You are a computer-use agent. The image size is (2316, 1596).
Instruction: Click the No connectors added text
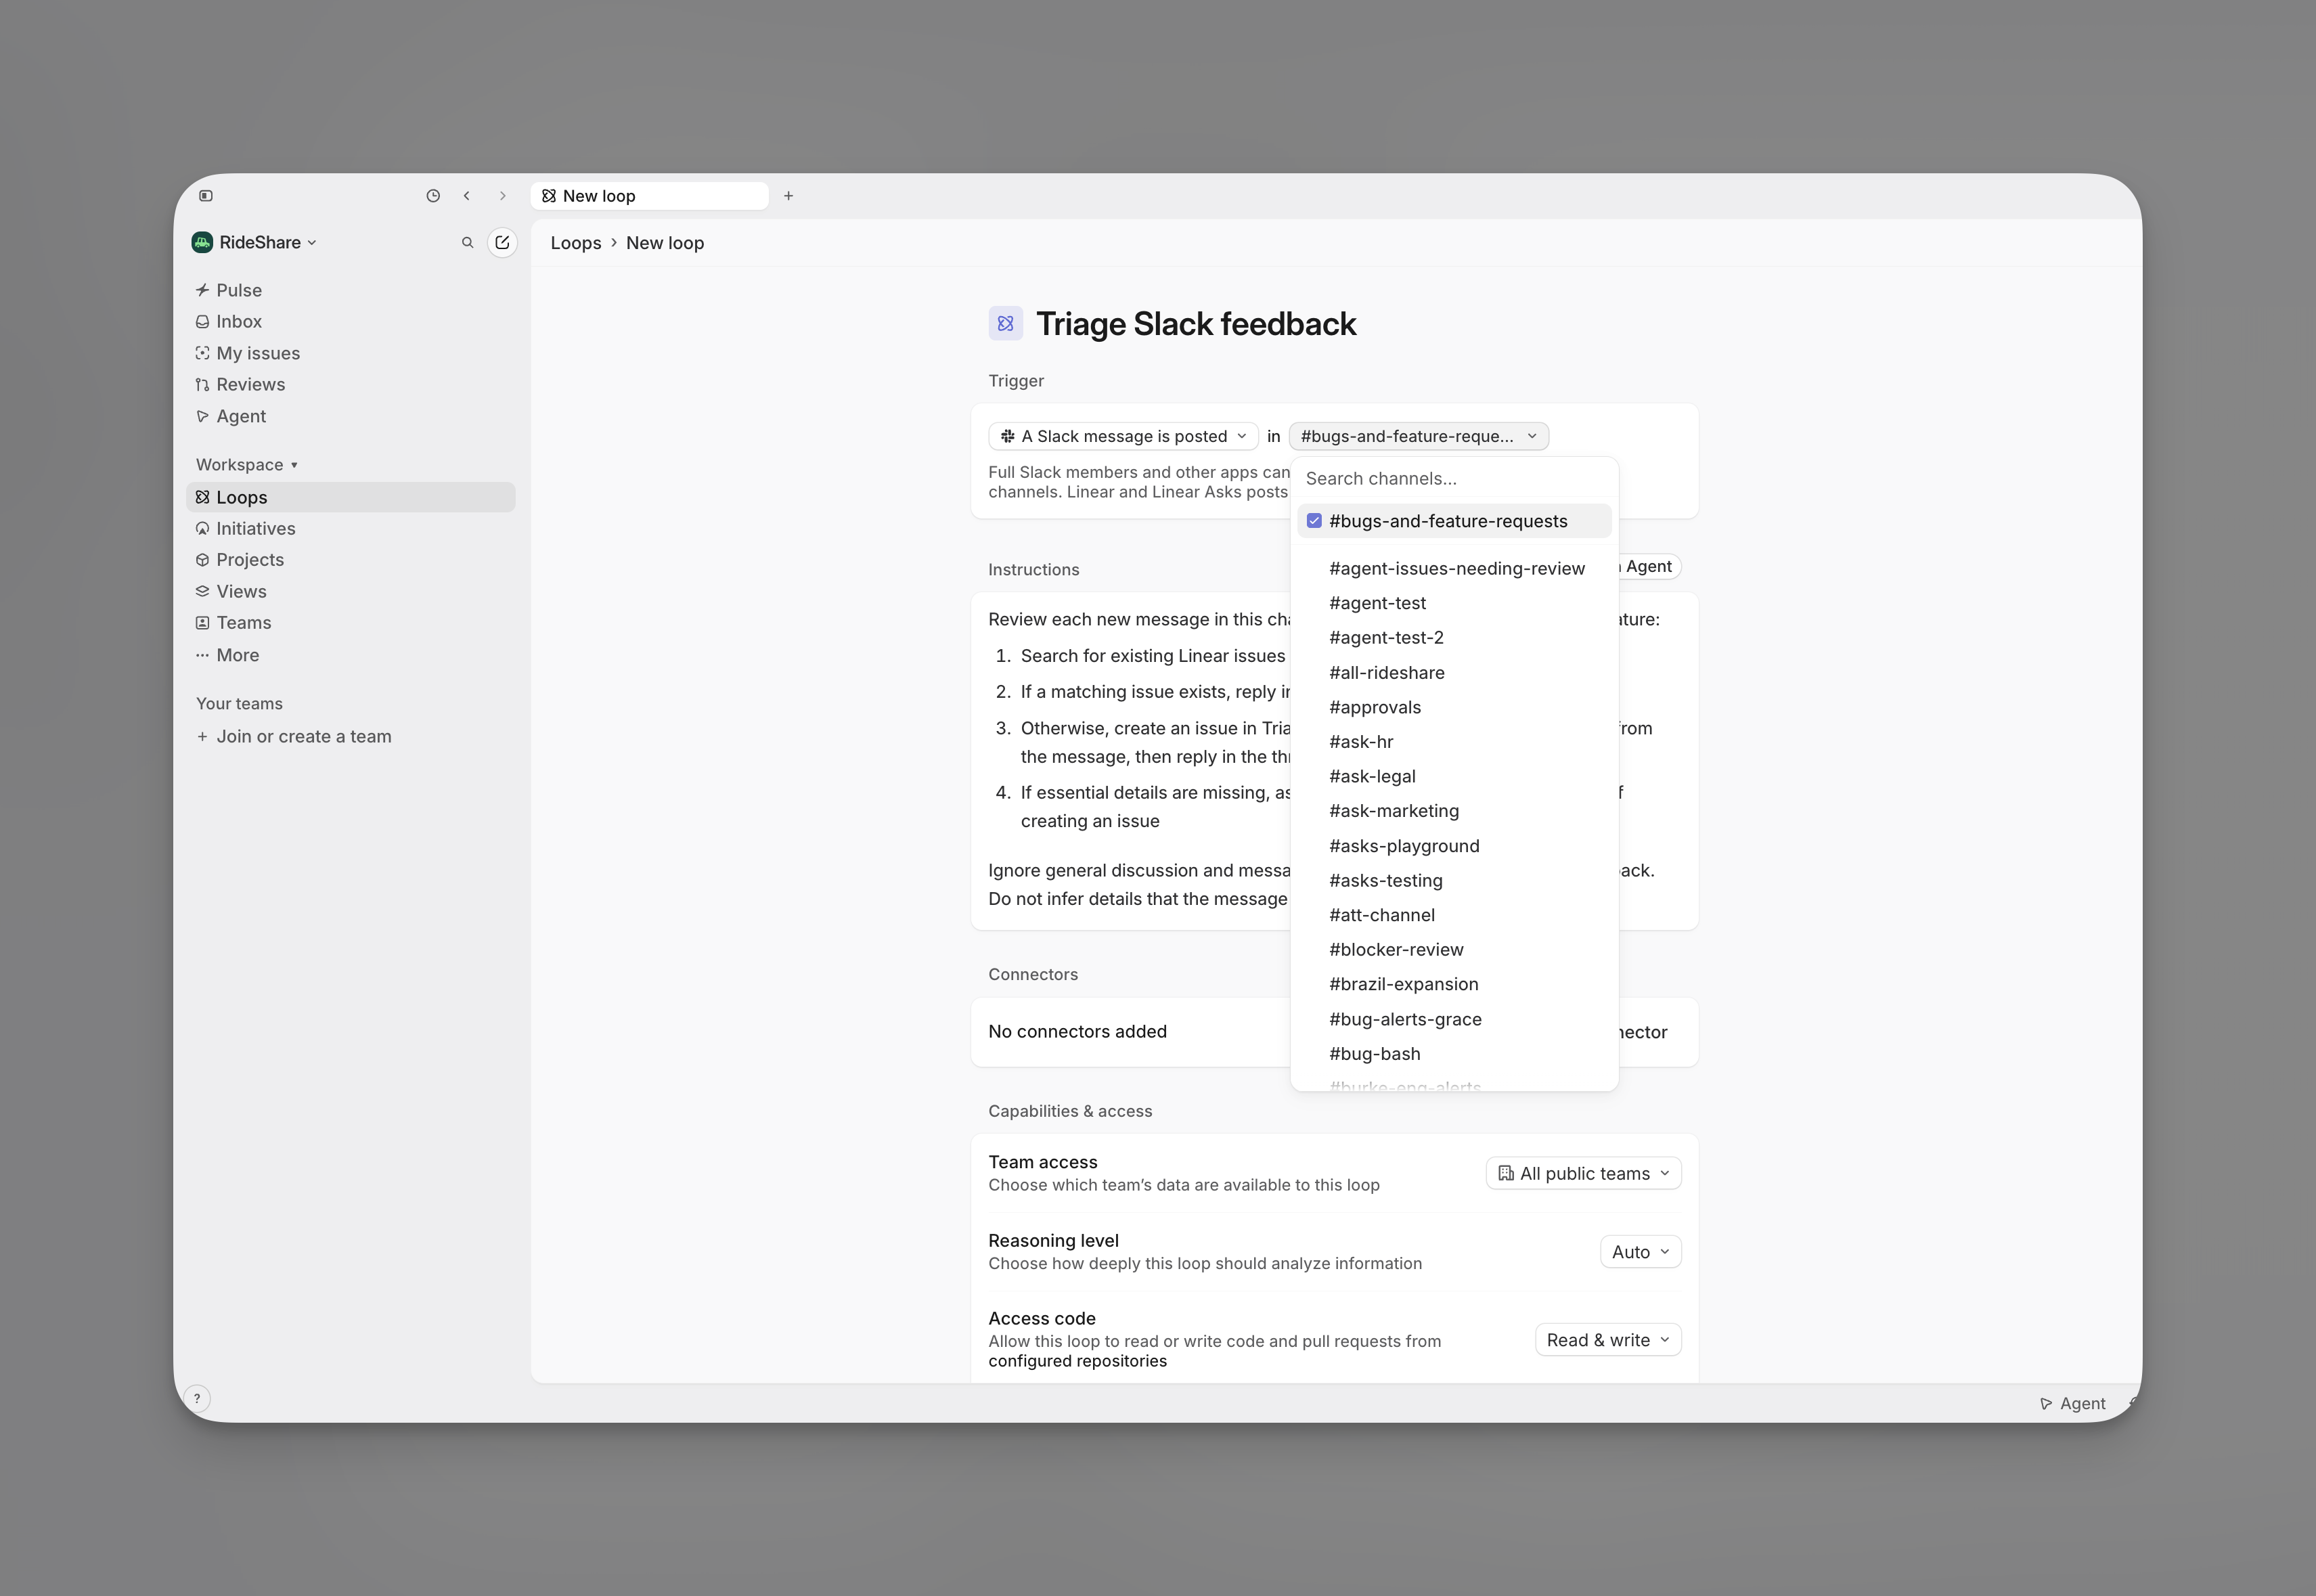1077,1032
